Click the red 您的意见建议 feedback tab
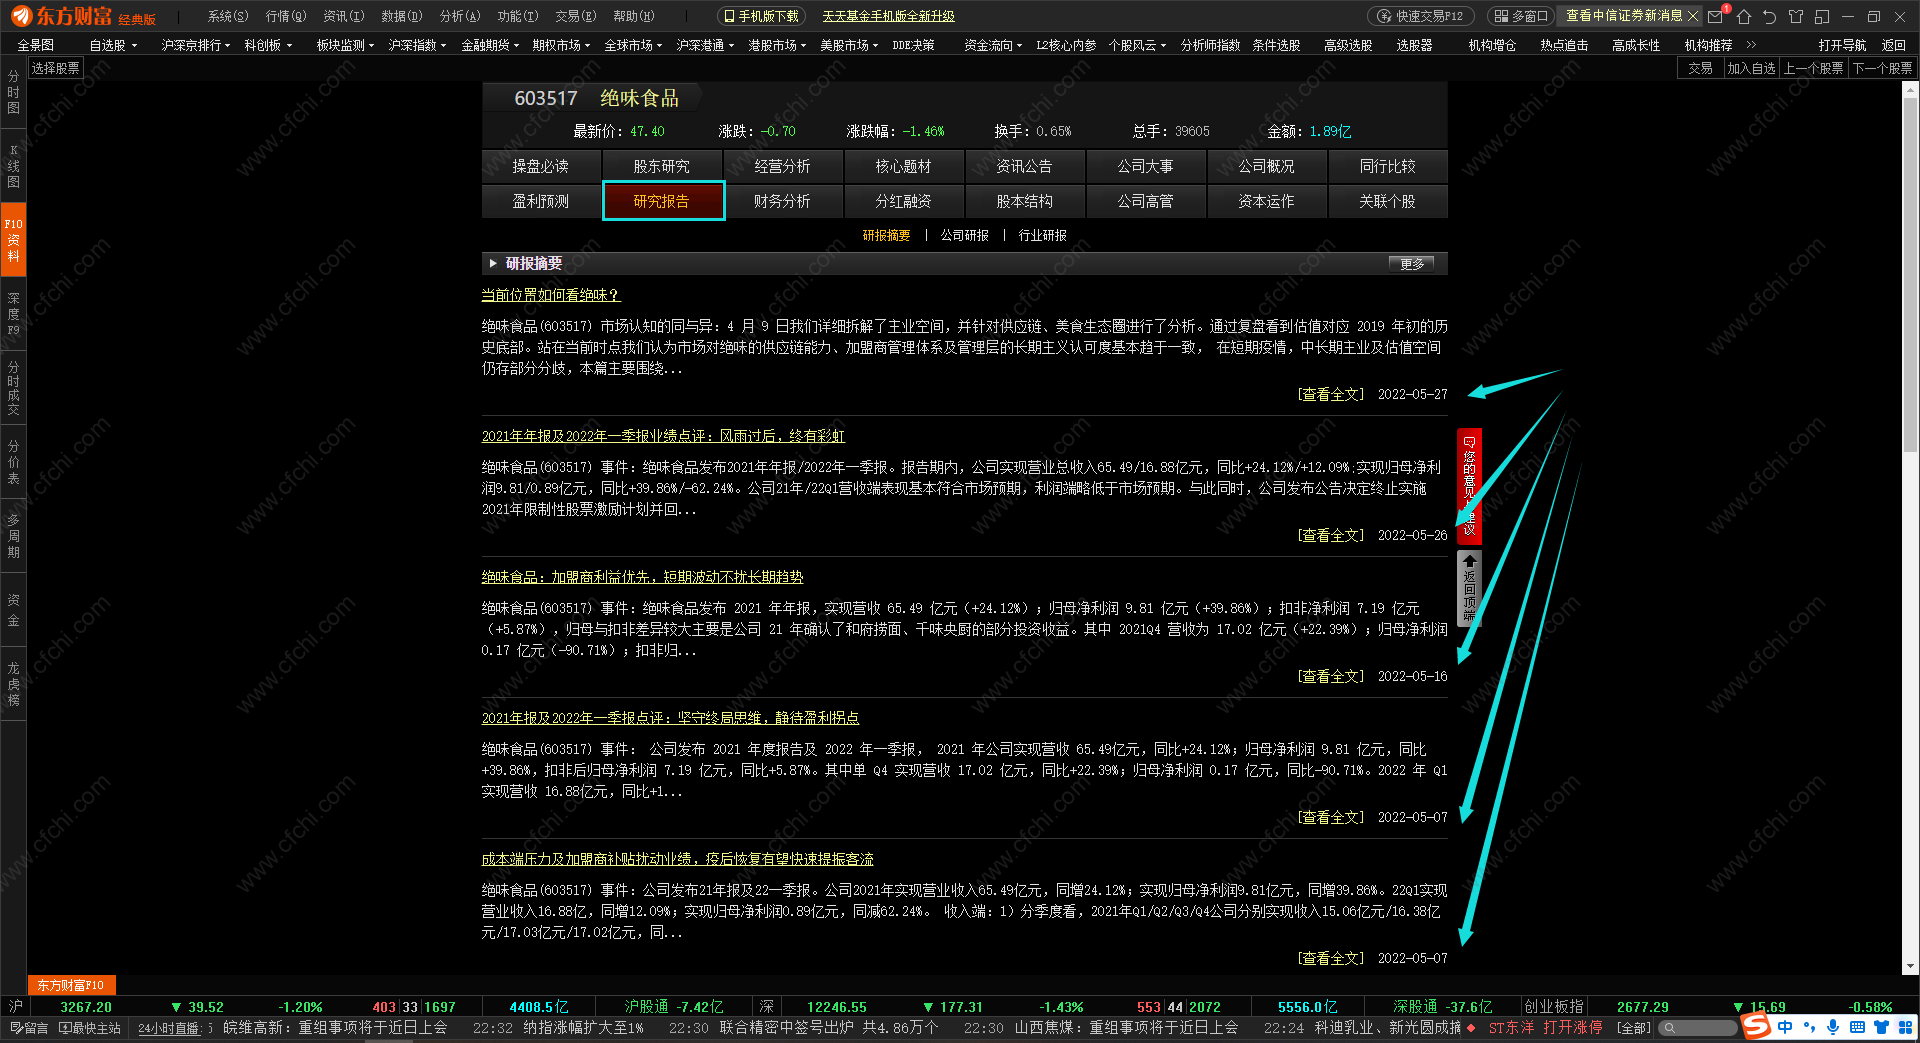 click(x=1469, y=486)
